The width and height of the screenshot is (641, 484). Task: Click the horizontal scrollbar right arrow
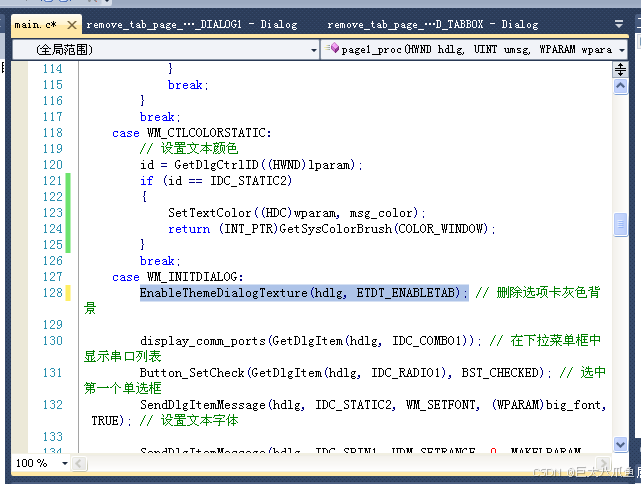click(605, 463)
